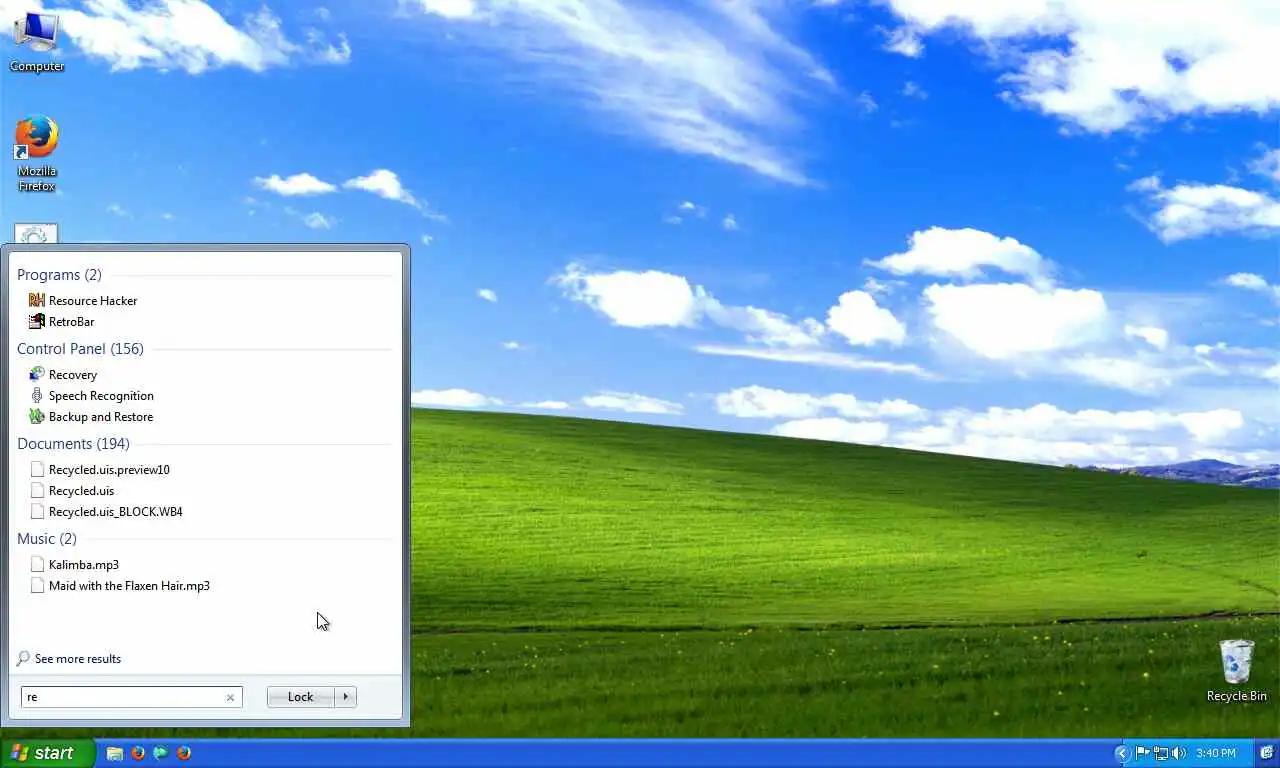Open Speech Recognition from Control Panel results
Image resolution: width=1280 pixels, height=768 pixels.
pyautogui.click(x=91, y=395)
